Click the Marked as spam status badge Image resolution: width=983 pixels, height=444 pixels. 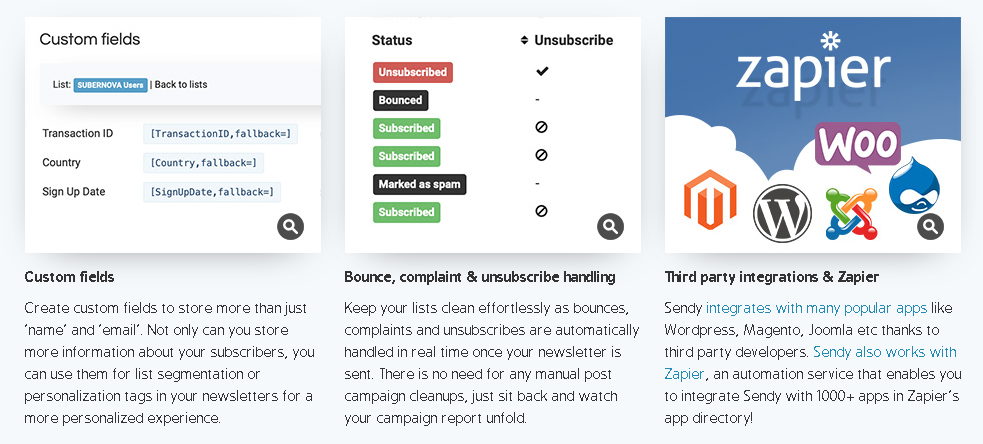pos(419,184)
